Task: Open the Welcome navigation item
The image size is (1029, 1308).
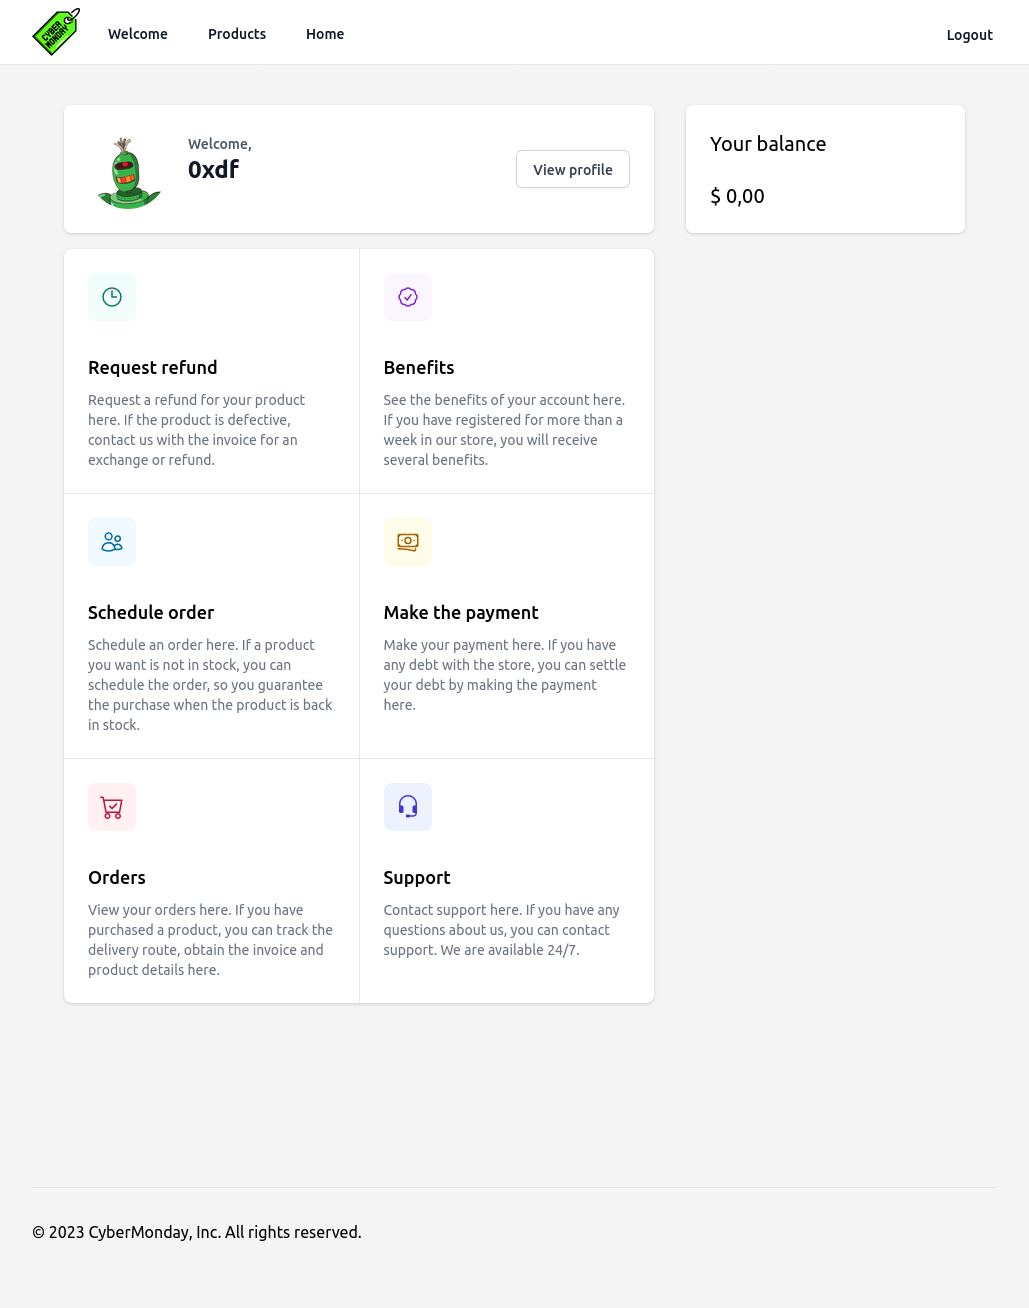Action: coord(138,34)
